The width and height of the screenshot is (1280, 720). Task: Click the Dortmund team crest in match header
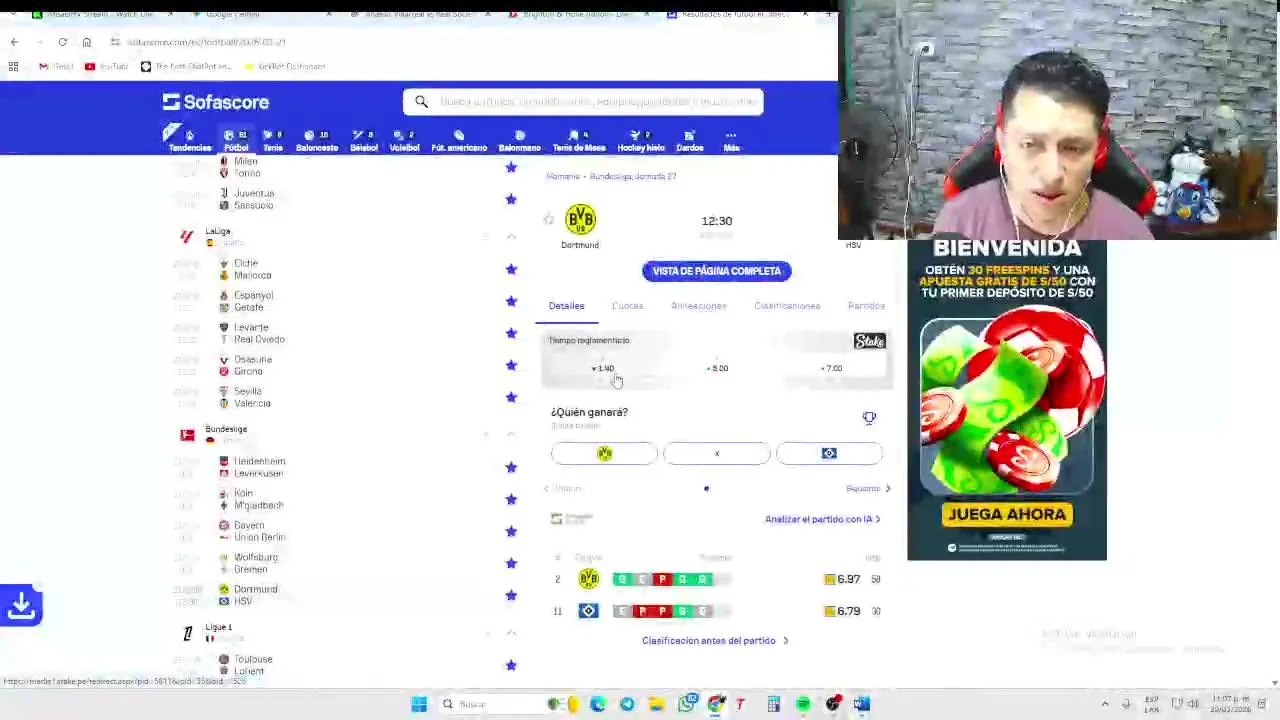click(x=580, y=220)
